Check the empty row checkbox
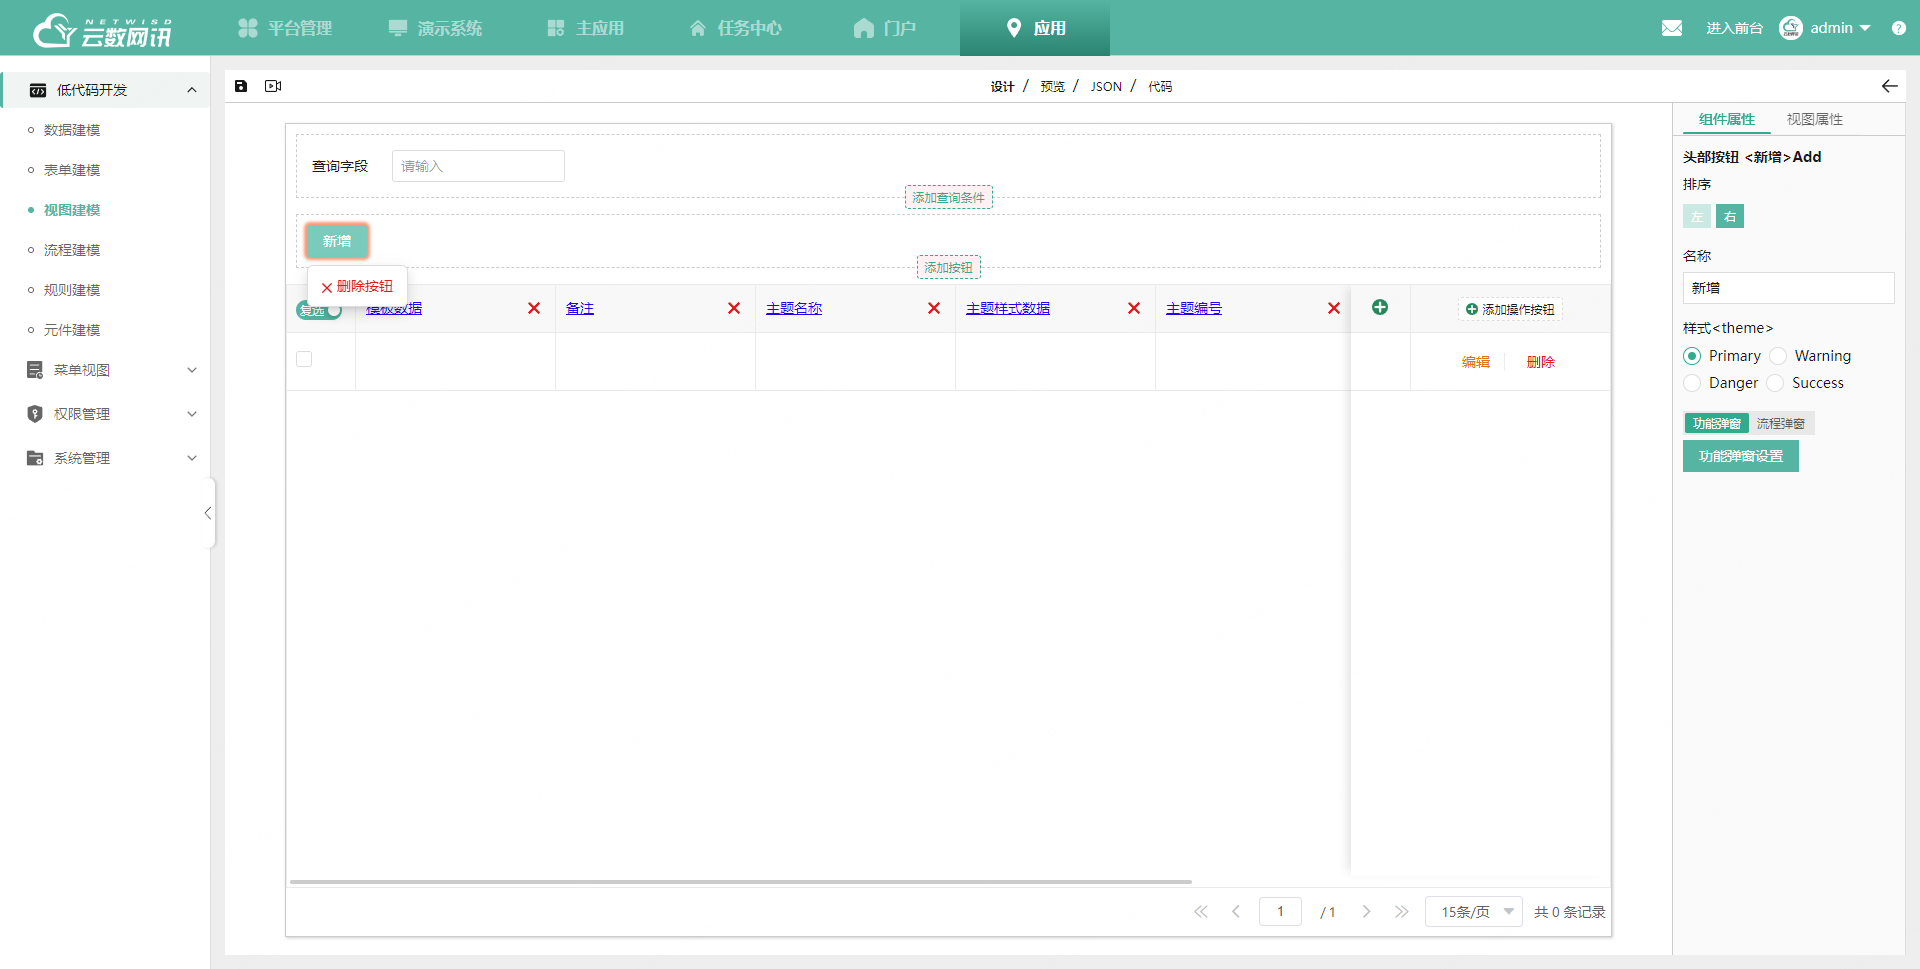 [x=304, y=359]
